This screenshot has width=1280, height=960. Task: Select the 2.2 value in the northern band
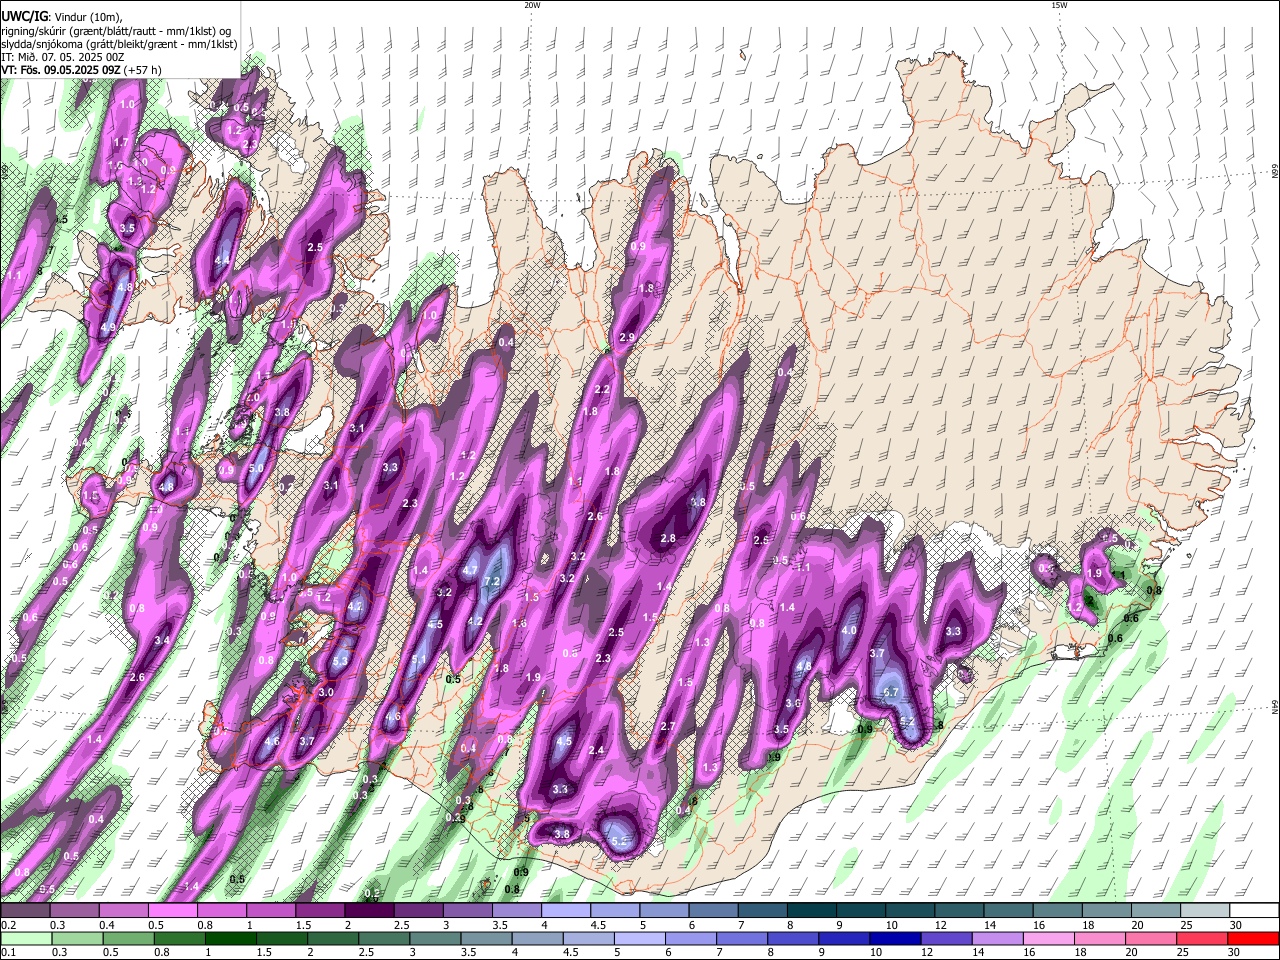point(602,389)
